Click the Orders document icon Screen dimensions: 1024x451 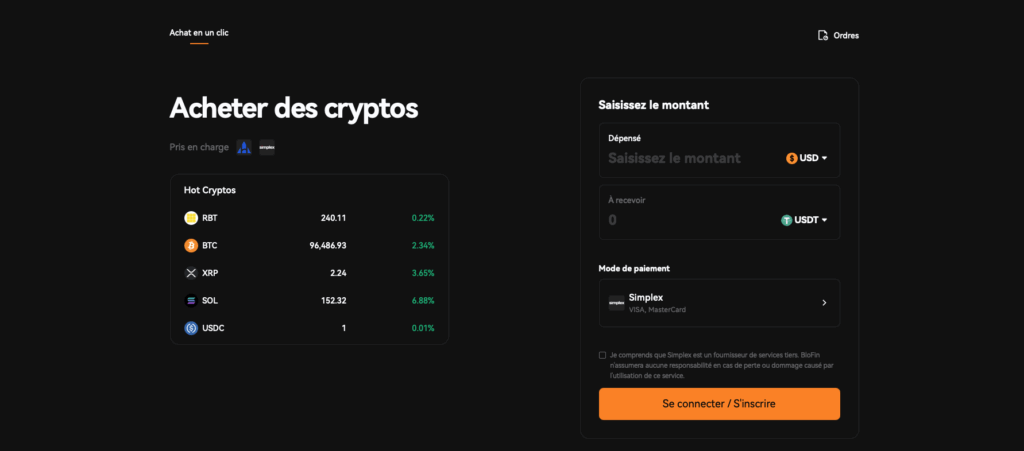[x=823, y=35]
